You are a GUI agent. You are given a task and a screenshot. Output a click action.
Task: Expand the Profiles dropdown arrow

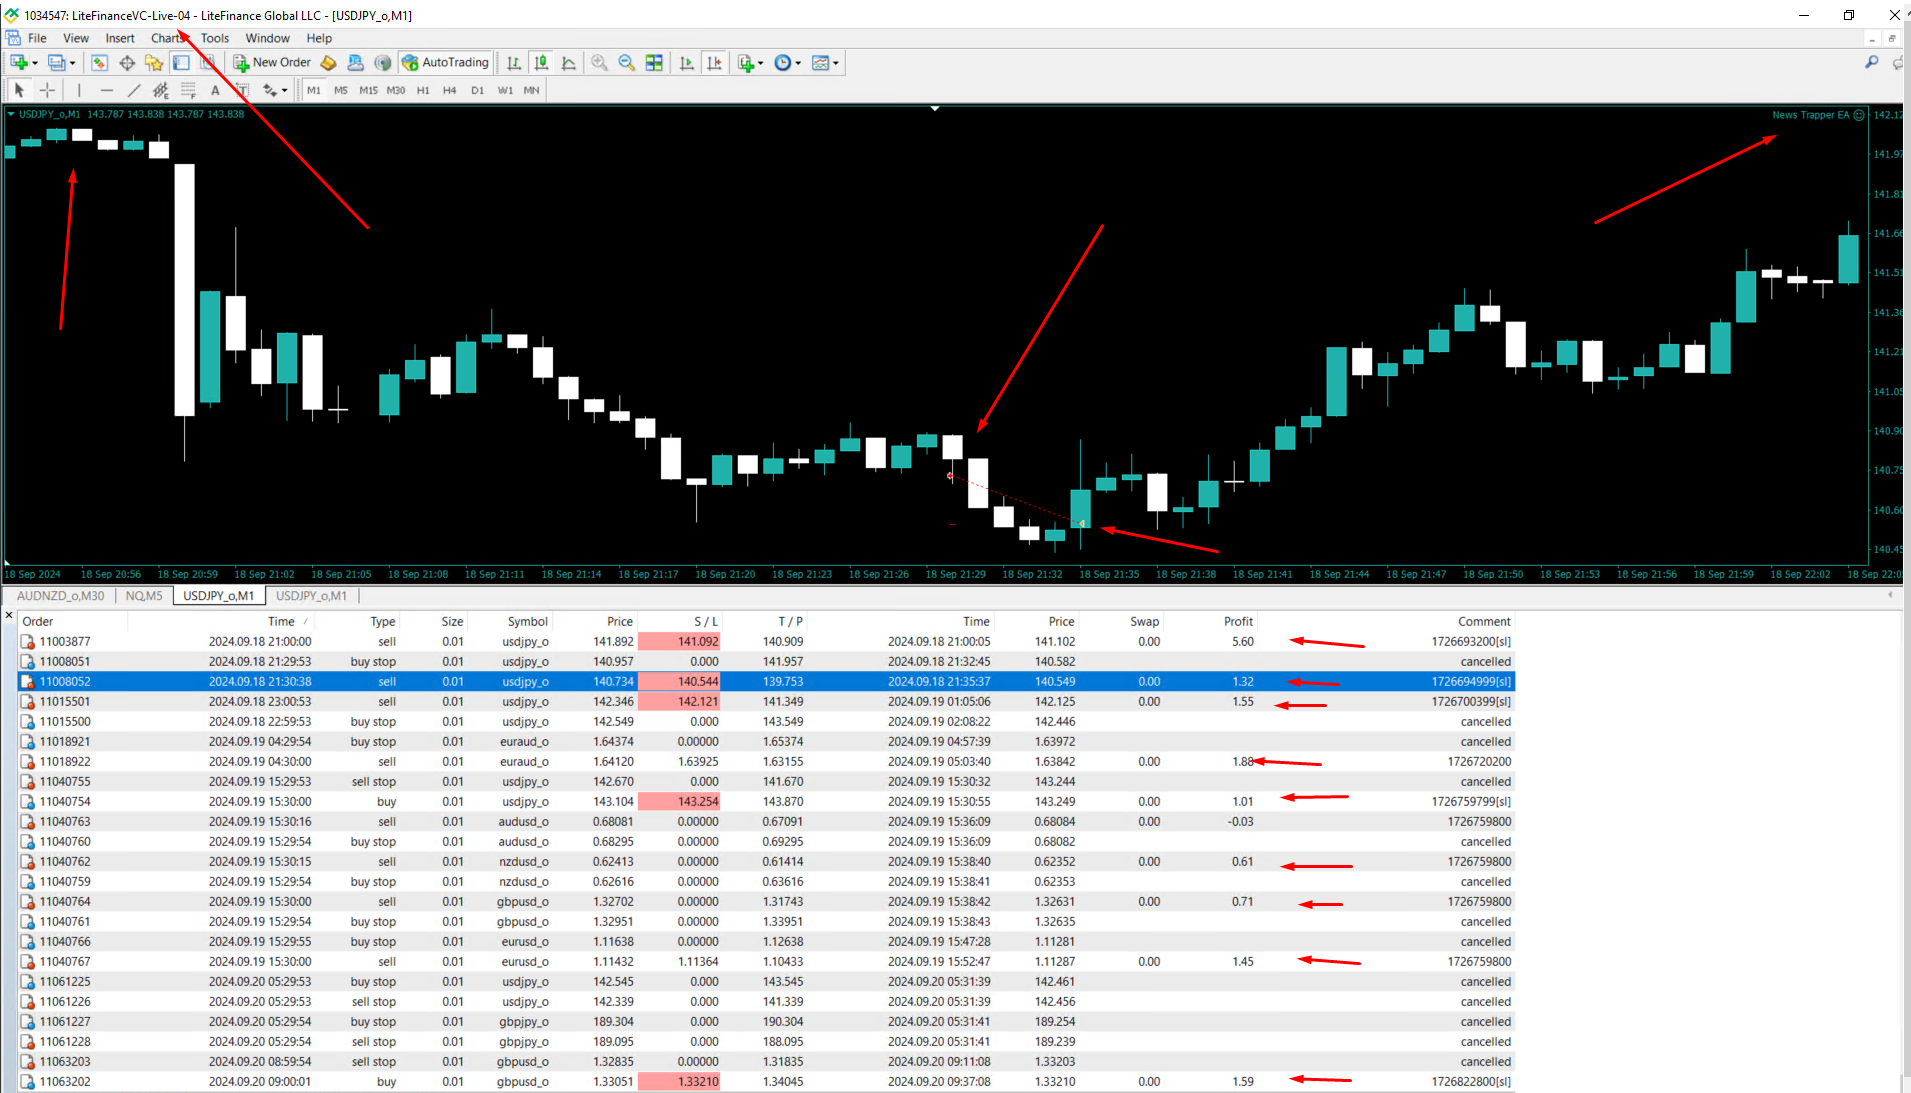pos(72,63)
